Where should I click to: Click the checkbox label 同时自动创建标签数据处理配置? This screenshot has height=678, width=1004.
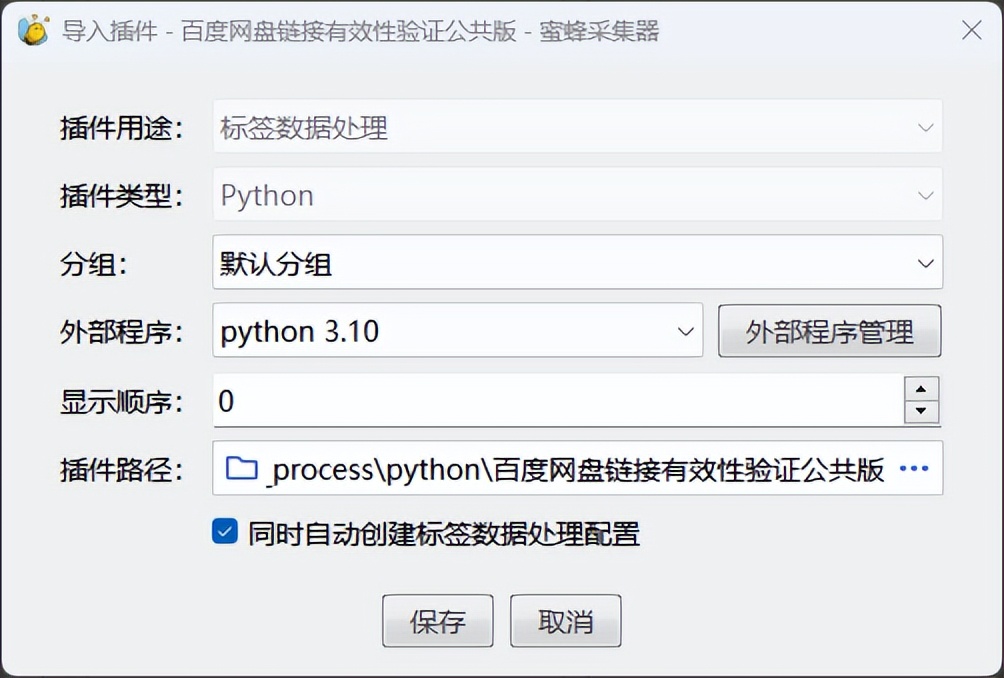coord(443,534)
